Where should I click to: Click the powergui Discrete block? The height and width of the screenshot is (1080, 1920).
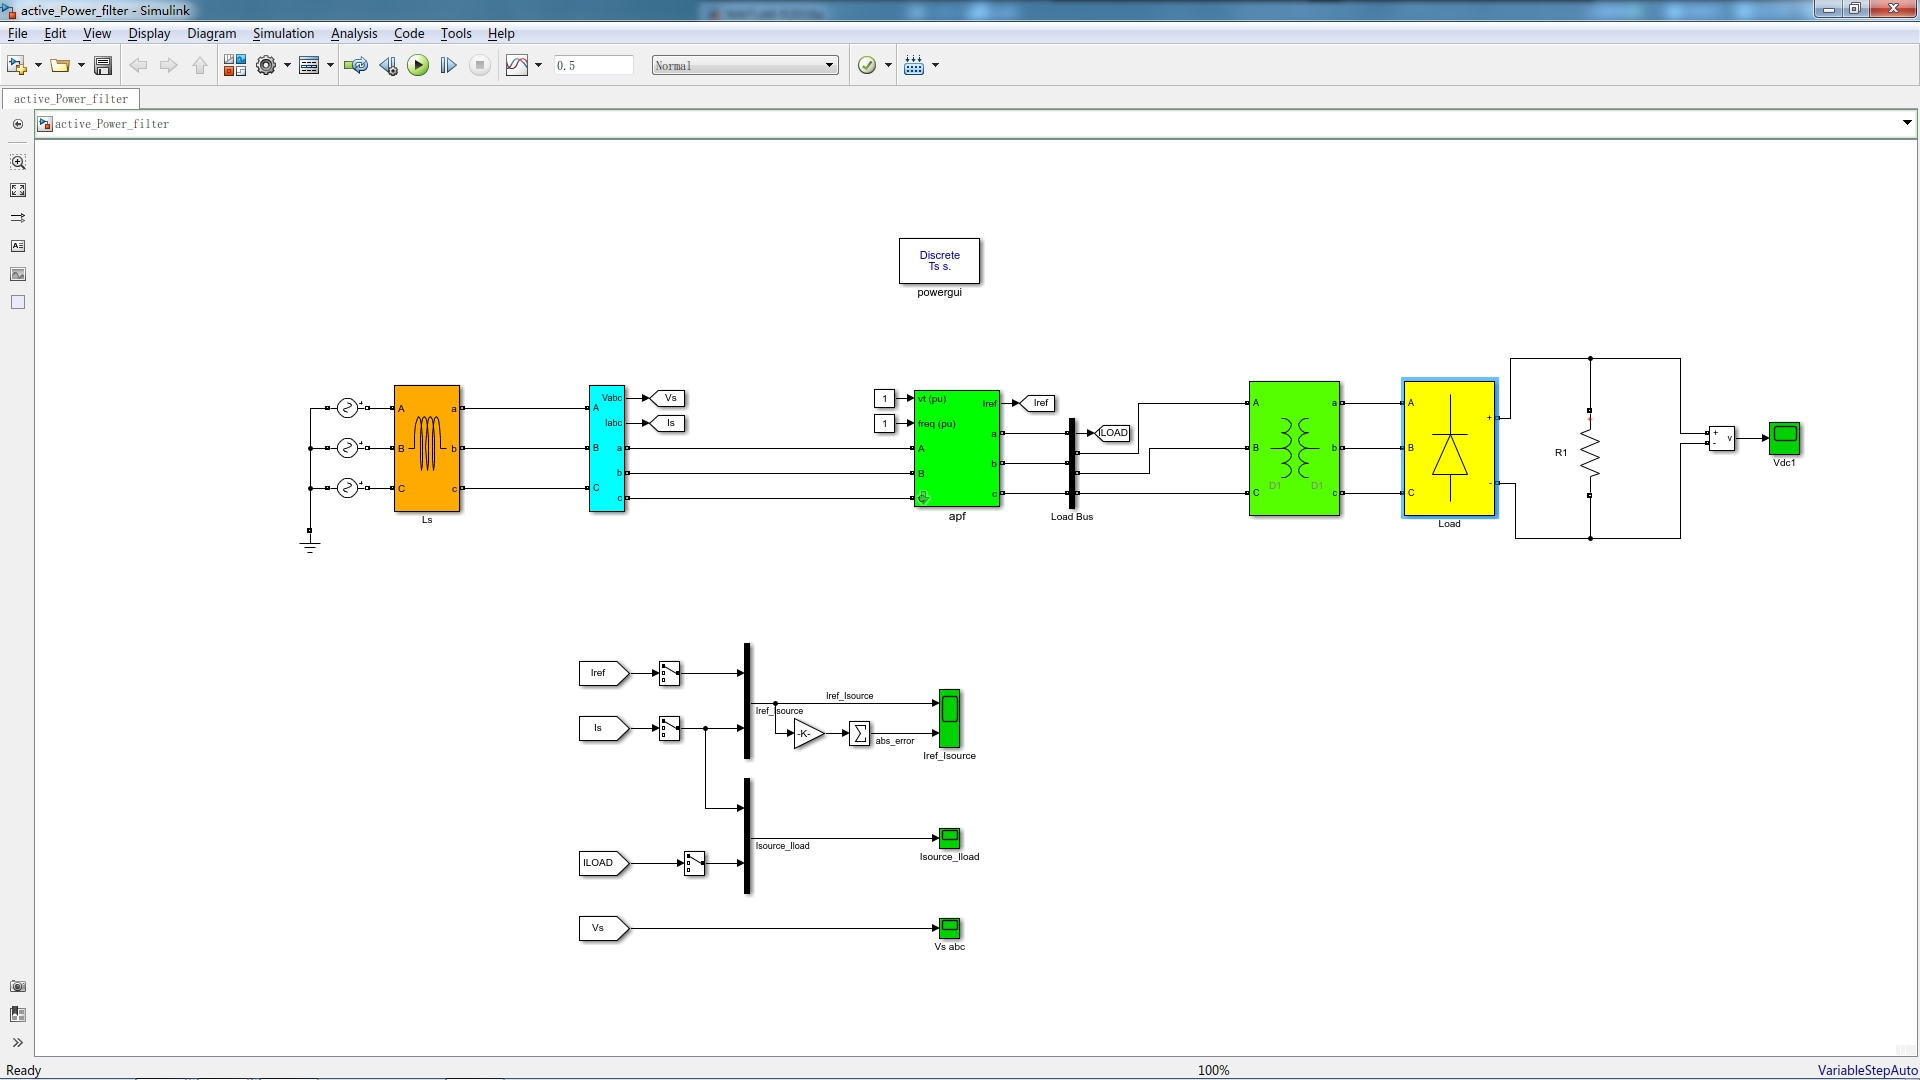pyautogui.click(x=939, y=261)
